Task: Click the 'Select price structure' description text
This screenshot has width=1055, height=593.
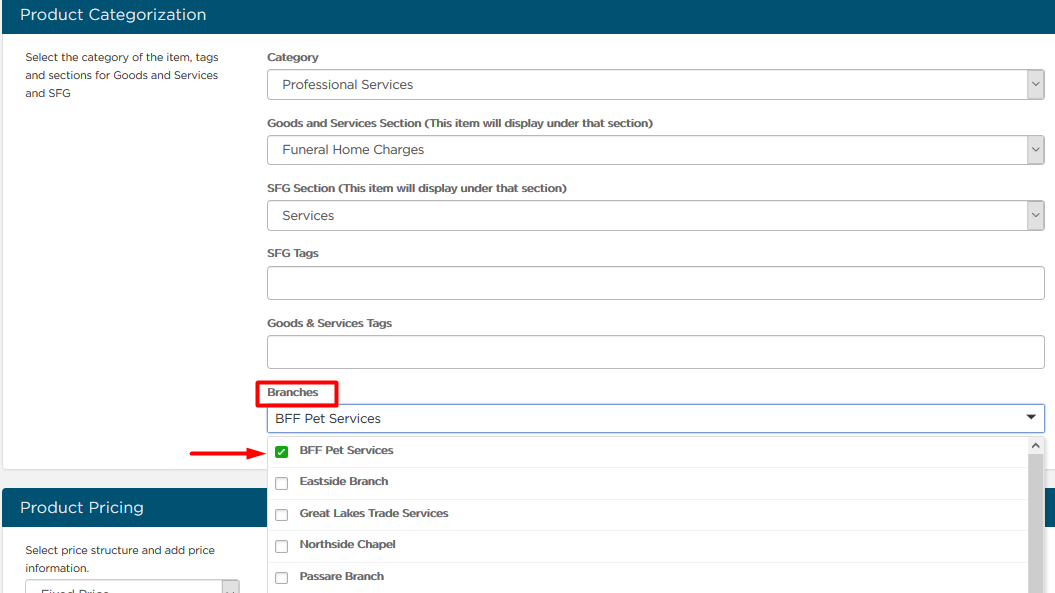Action: pos(120,559)
